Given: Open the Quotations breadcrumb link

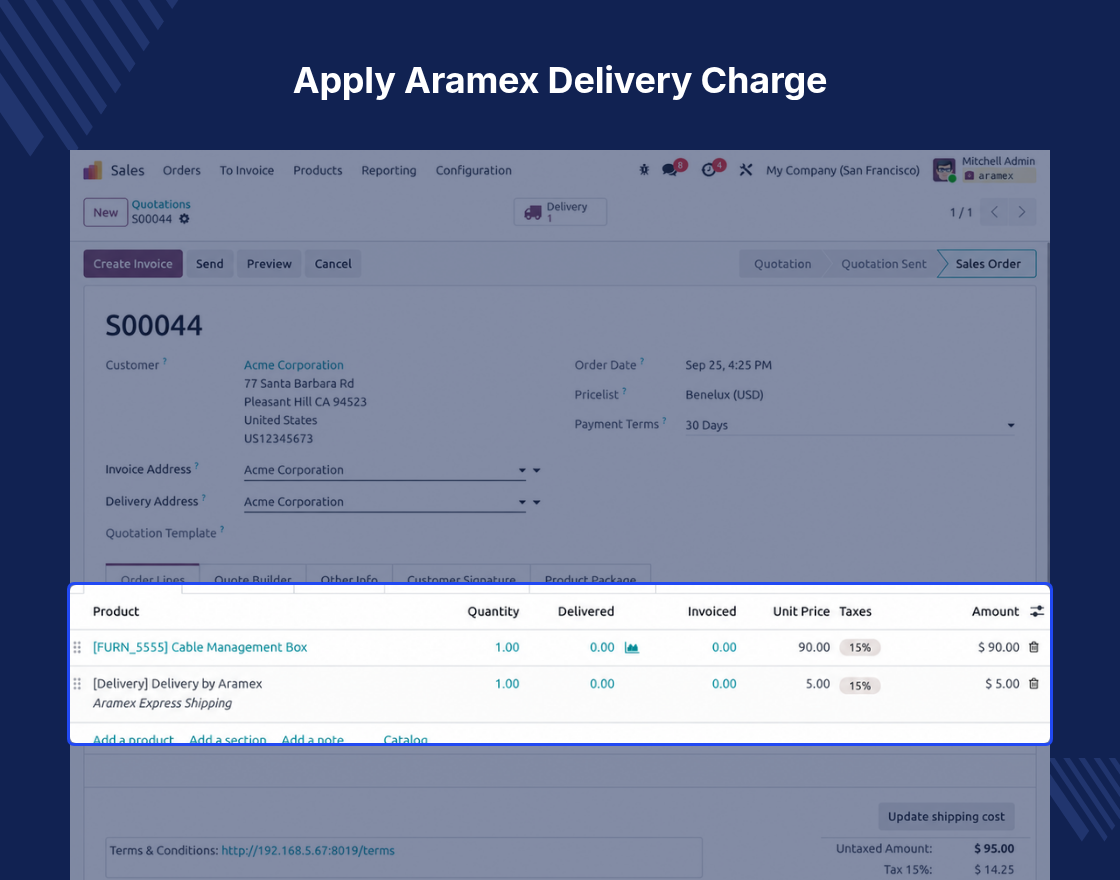Looking at the screenshot, I should click(161, 204).
